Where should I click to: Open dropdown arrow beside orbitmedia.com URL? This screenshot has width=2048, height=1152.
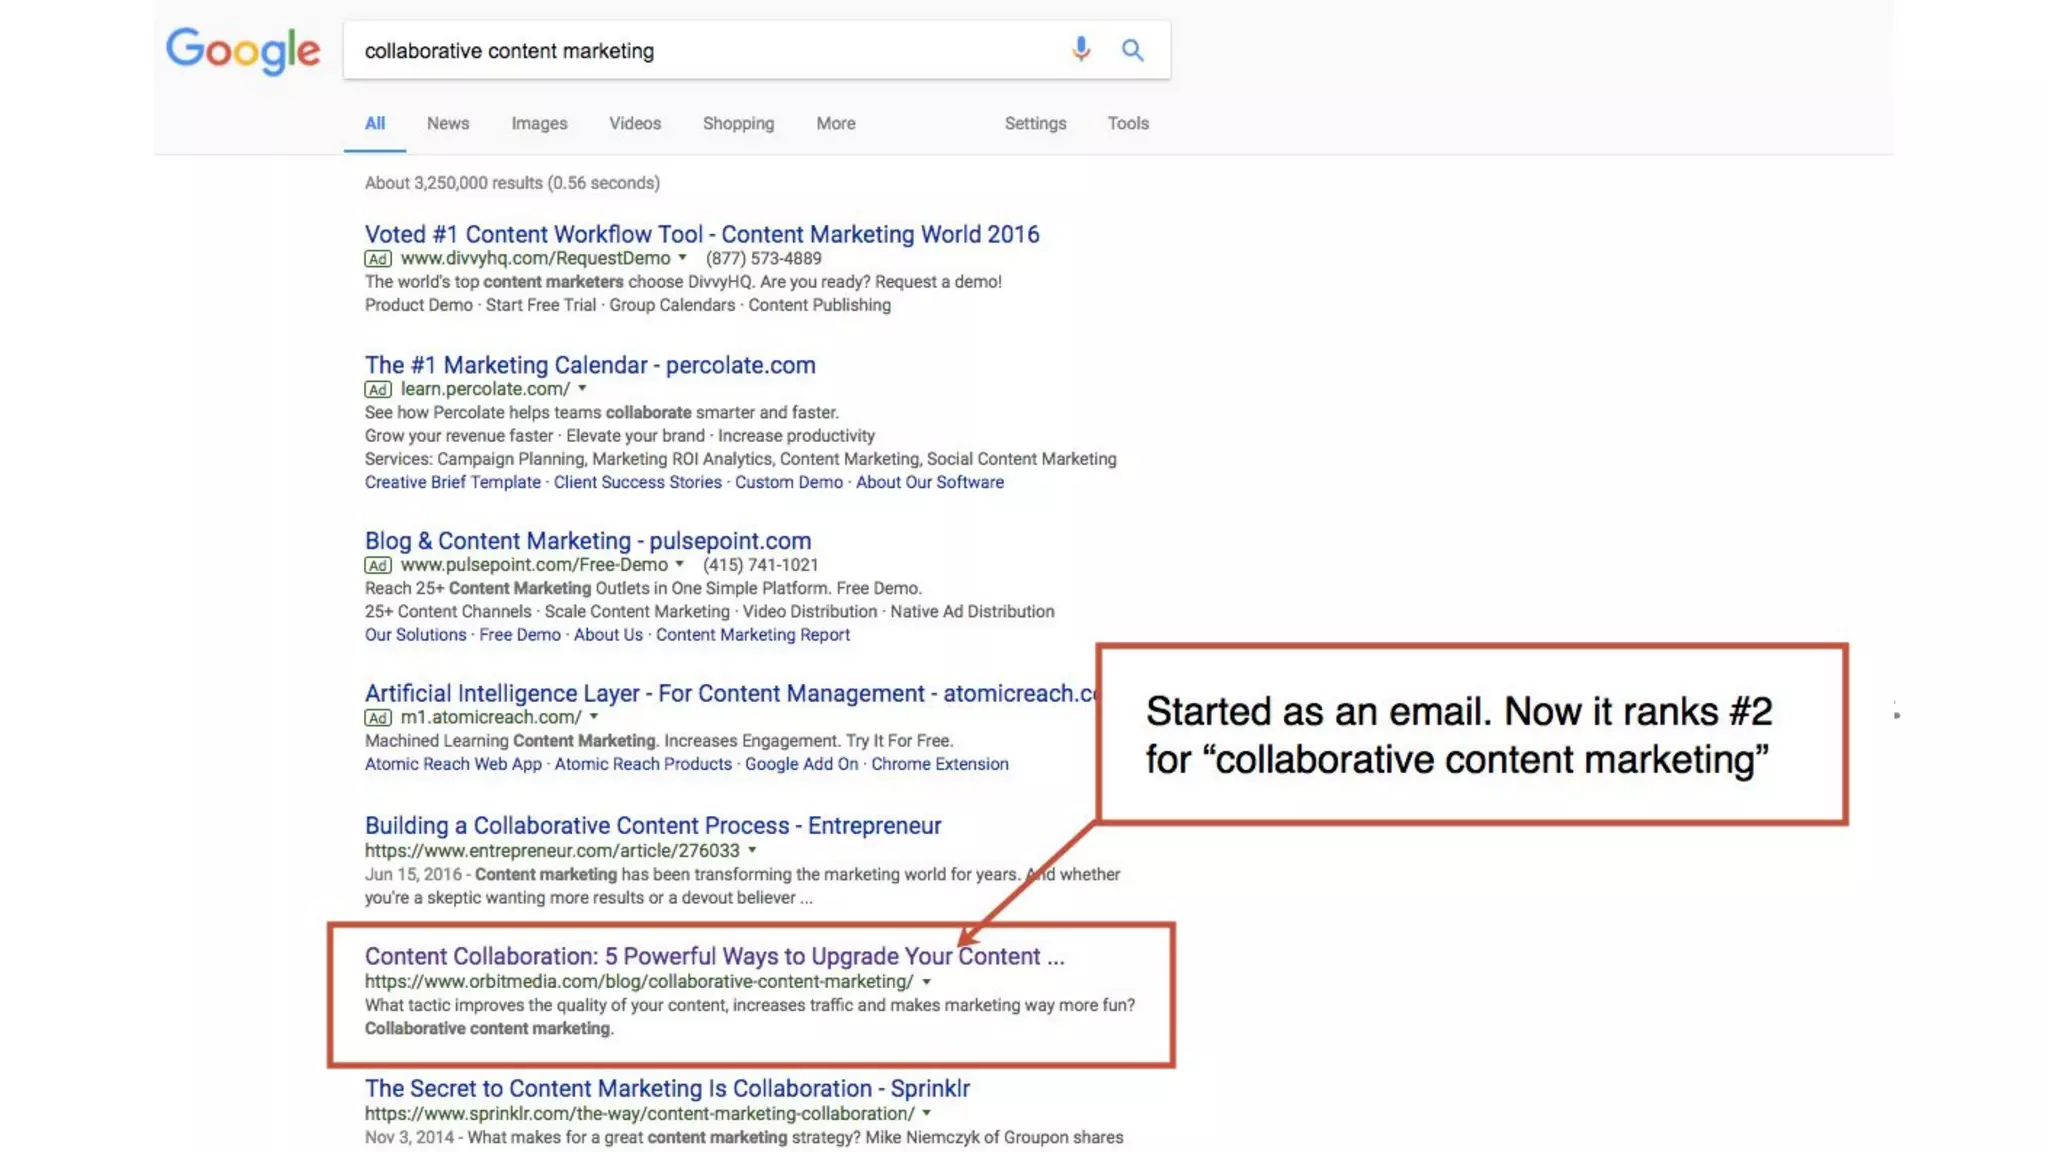[x=926, y=981]
